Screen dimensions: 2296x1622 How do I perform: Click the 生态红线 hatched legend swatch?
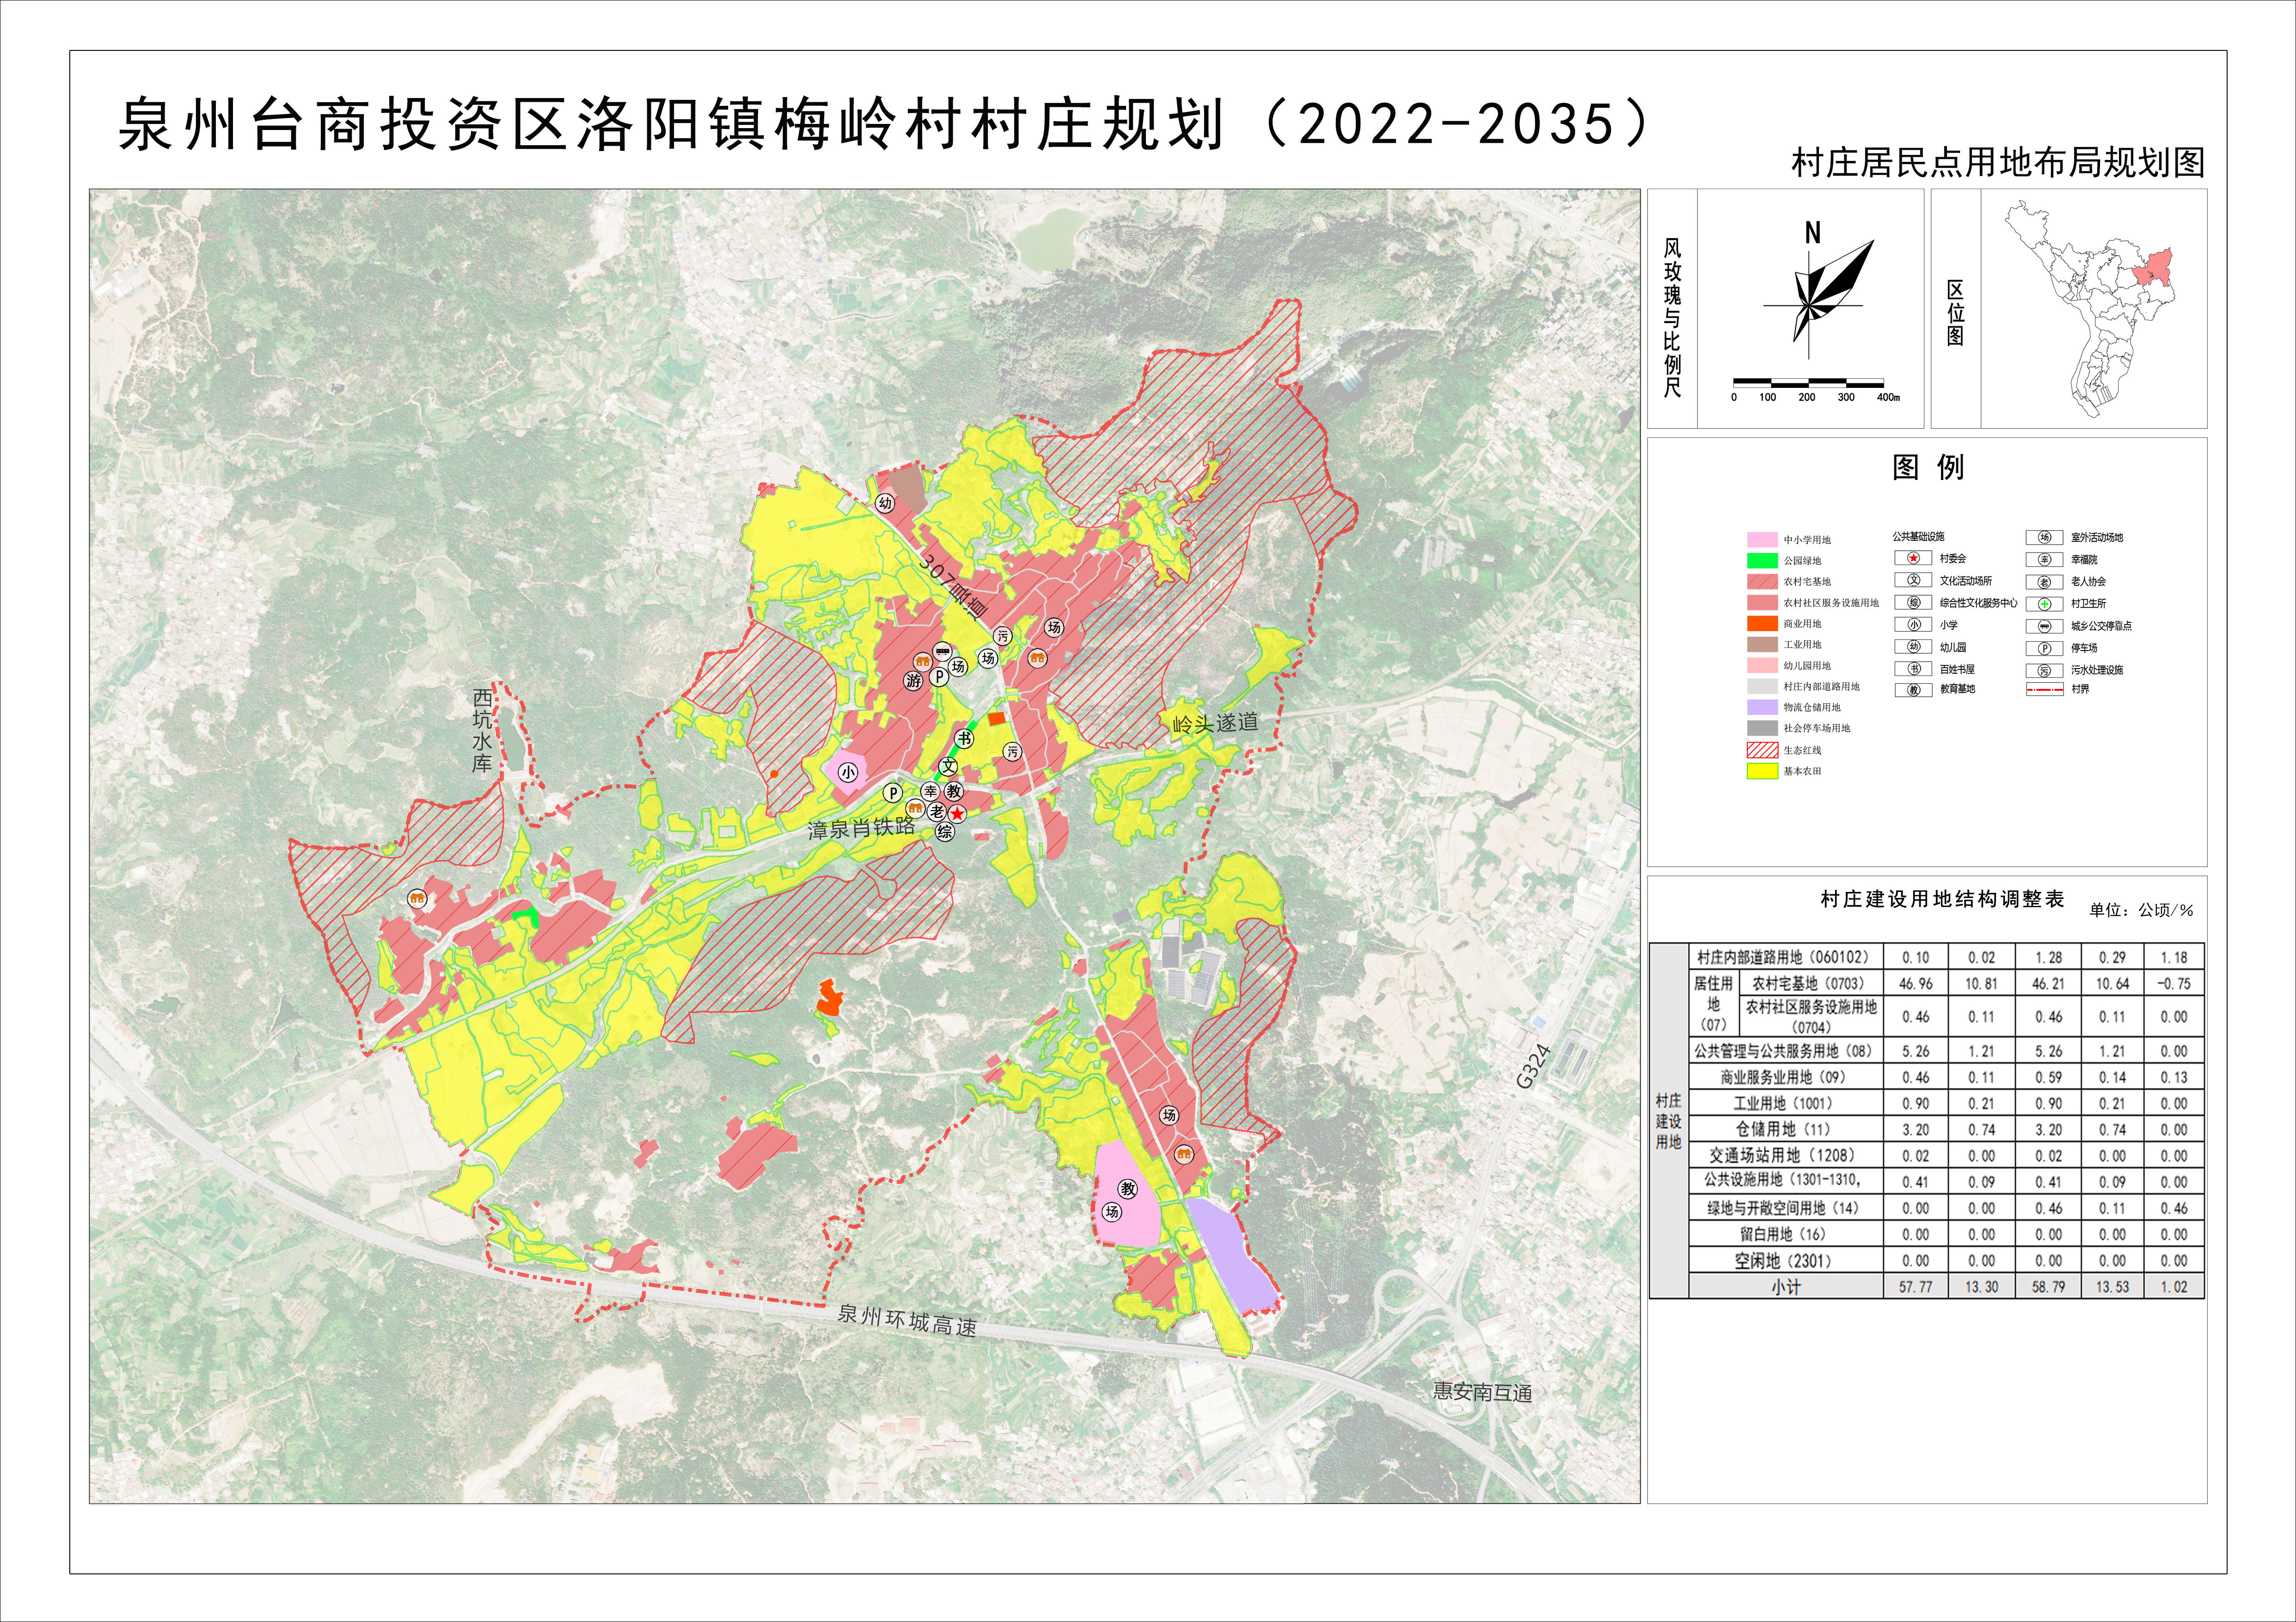pyautogui.click(x=1762, y=750)
